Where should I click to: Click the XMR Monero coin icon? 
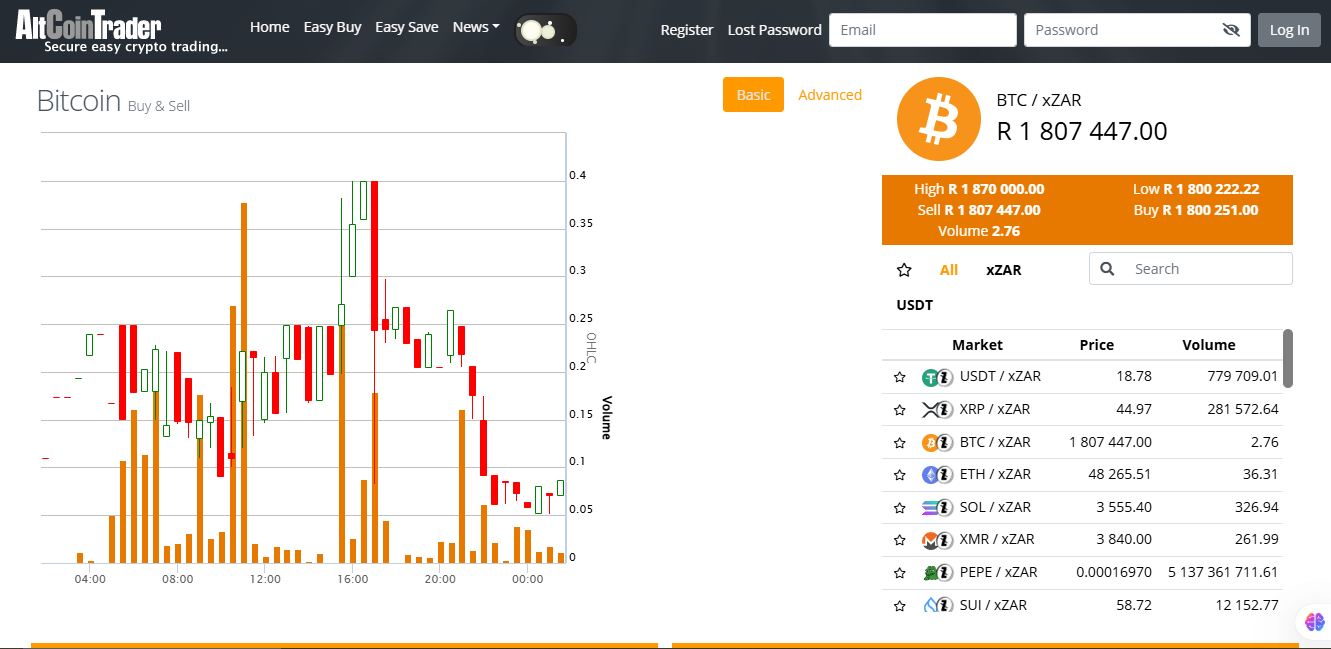click(x=930, y=540)
